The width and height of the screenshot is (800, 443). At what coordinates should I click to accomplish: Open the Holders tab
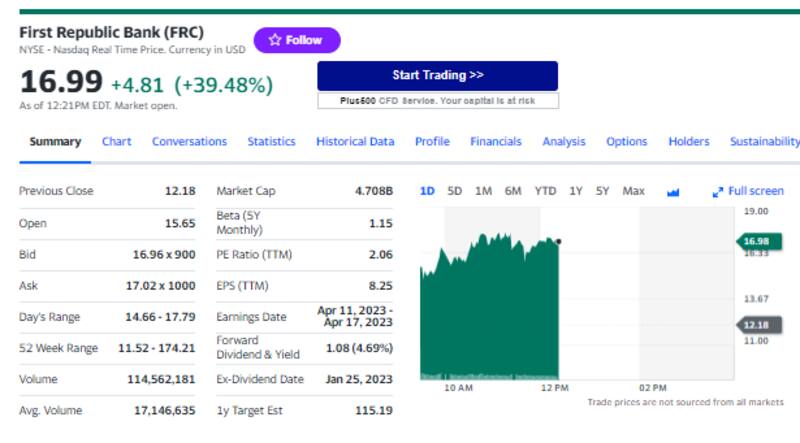[x=688, y=142]
